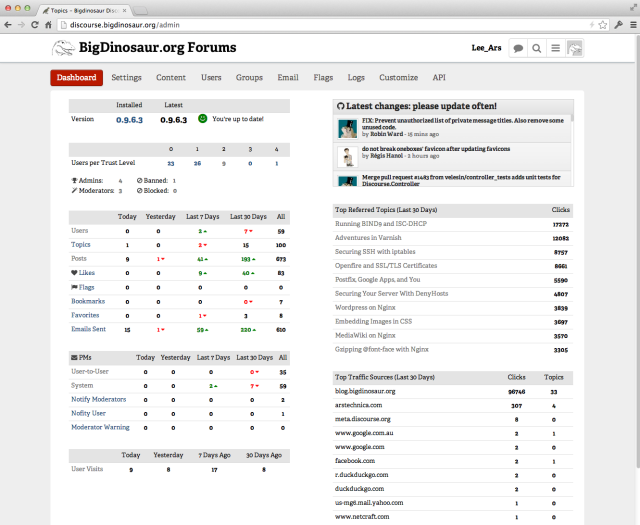The height and width of the screenshot is (525, 640).
Task: Click the meta.discourse.org traffic source row
Action: click(453, 419)
